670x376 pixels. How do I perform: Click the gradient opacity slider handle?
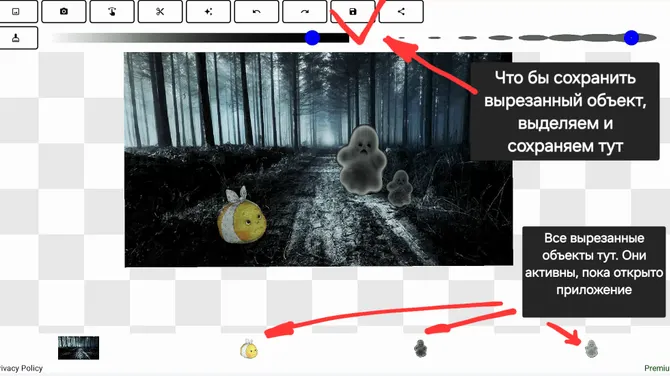point(312,38)
